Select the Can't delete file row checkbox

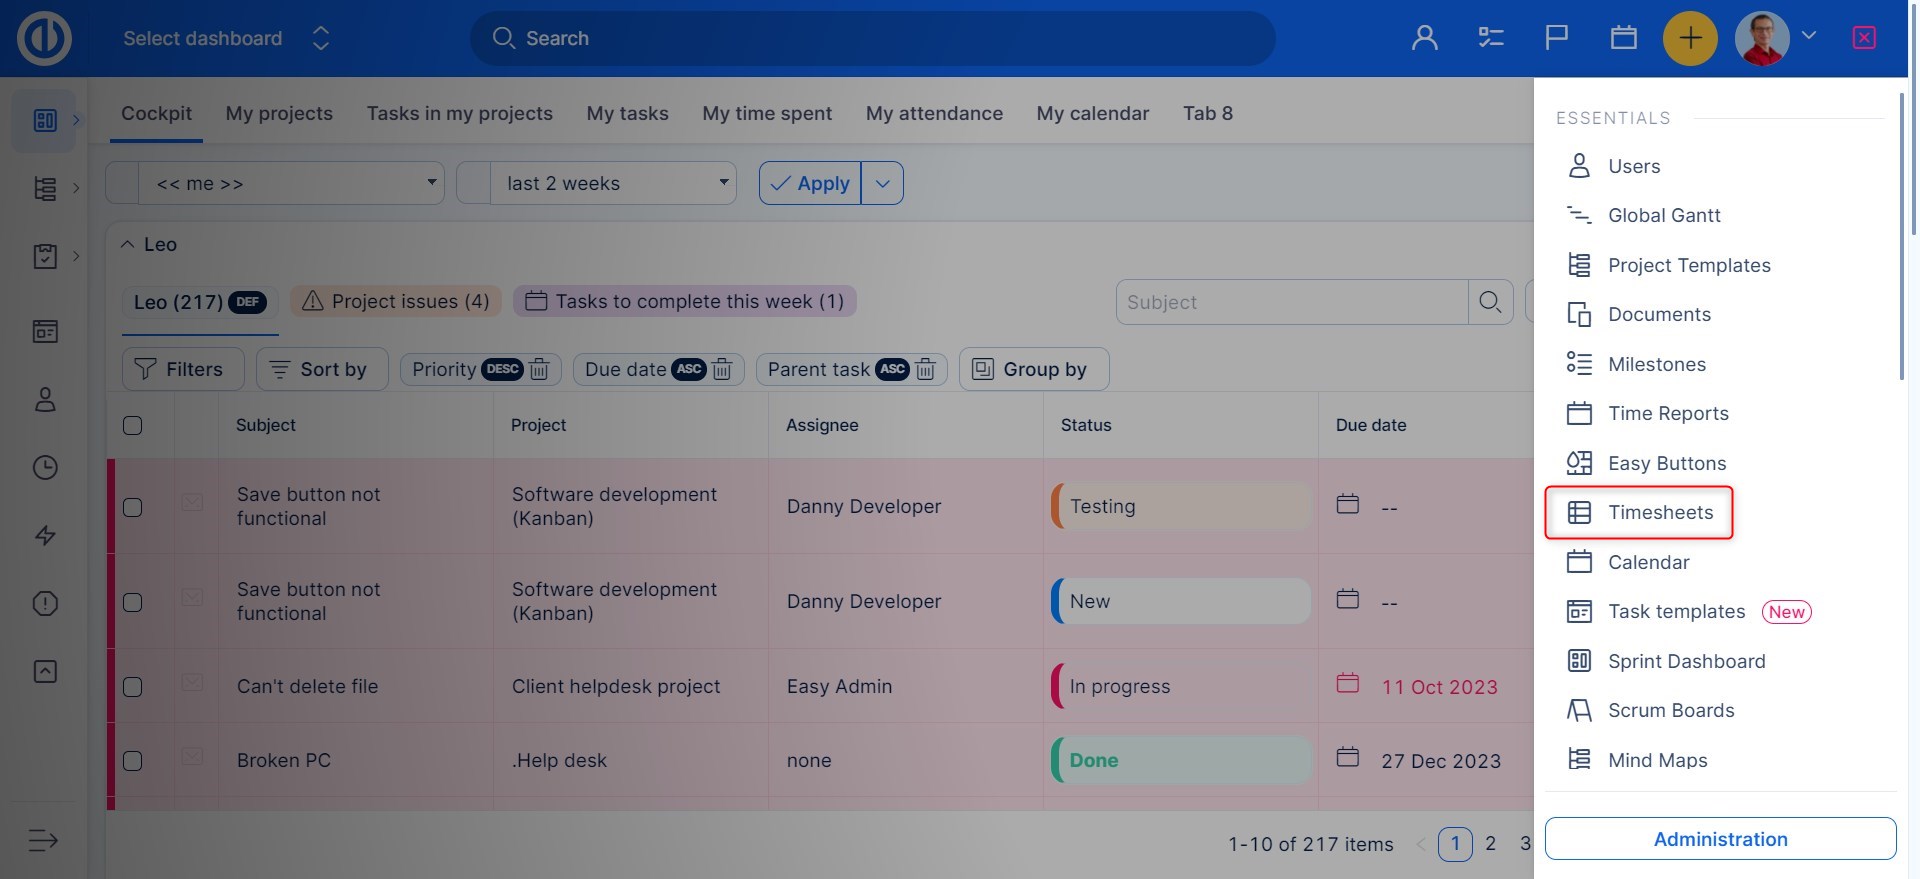(132, 687)
